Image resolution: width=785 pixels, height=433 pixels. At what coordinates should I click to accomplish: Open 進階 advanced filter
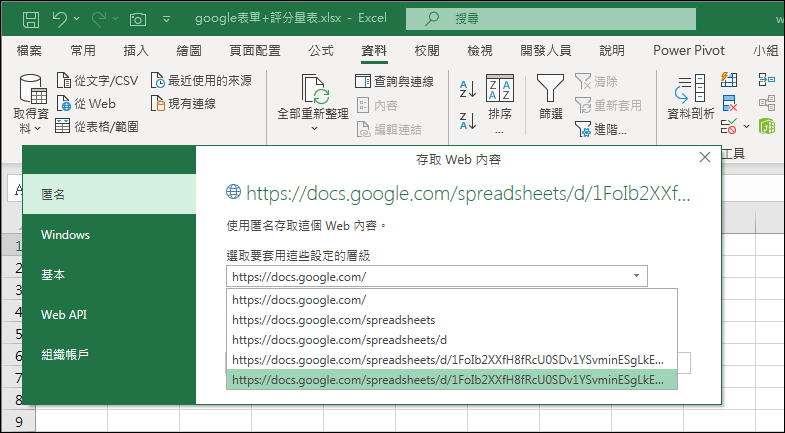point(601,129)
